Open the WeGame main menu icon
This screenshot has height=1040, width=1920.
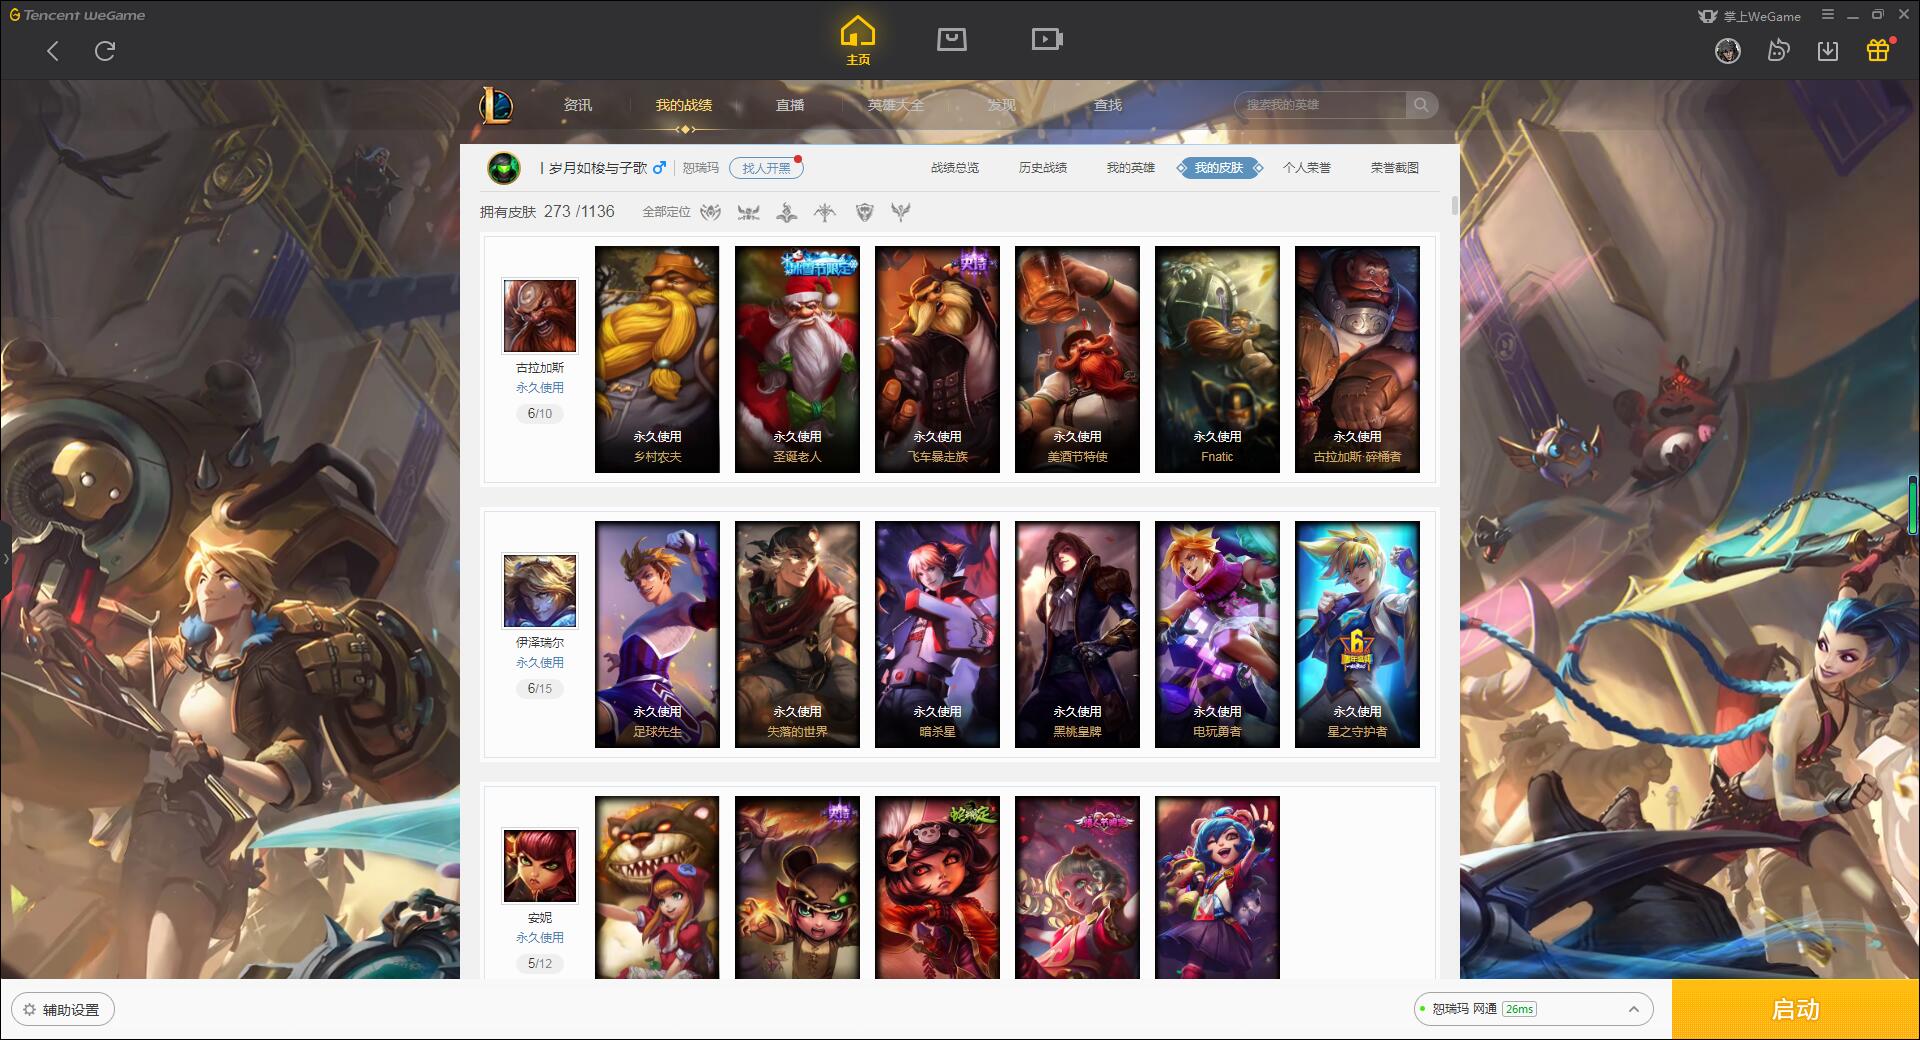tap(1828, 15)
